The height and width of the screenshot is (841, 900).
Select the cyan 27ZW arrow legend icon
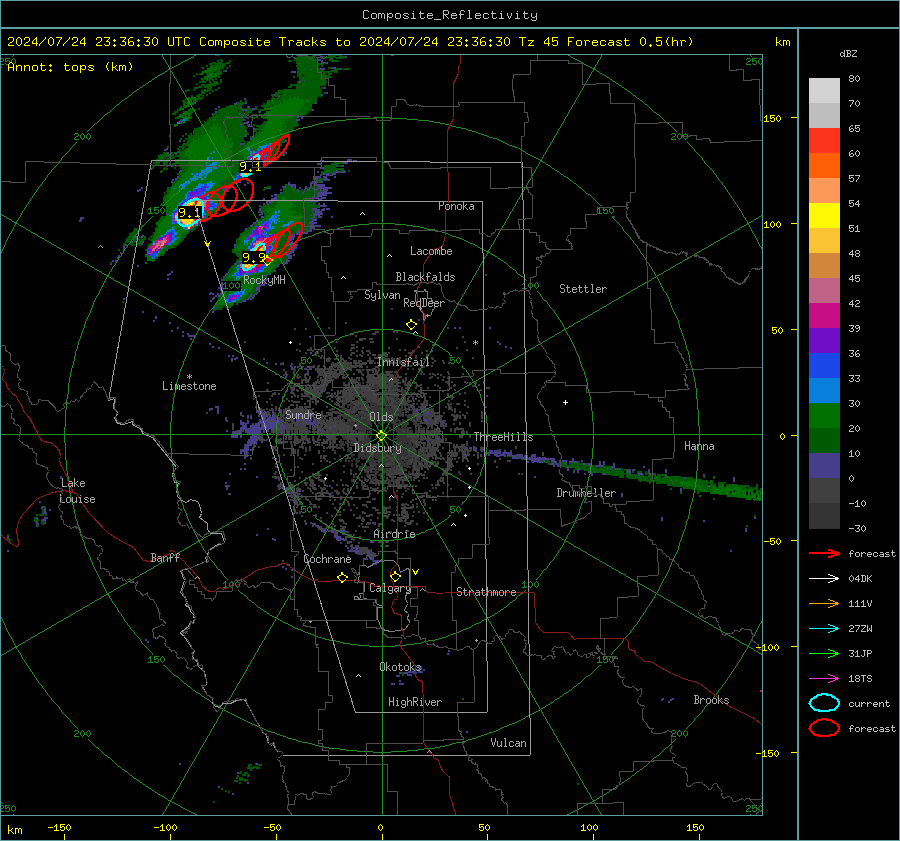pyautogui.click(x=824, y=629)
